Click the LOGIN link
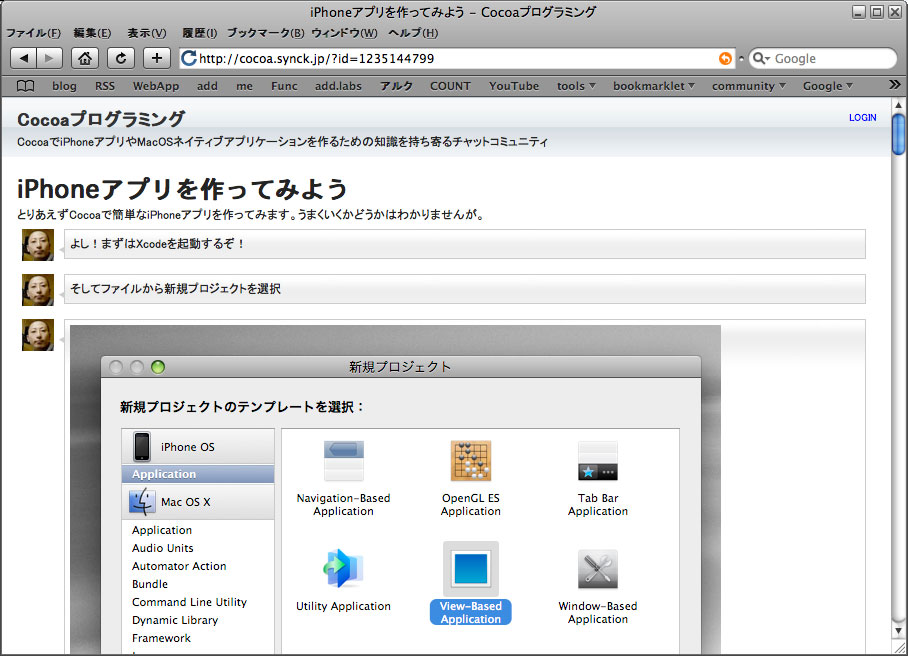The width and height of the screenshot is (908, 656). (x=863, y=118)
